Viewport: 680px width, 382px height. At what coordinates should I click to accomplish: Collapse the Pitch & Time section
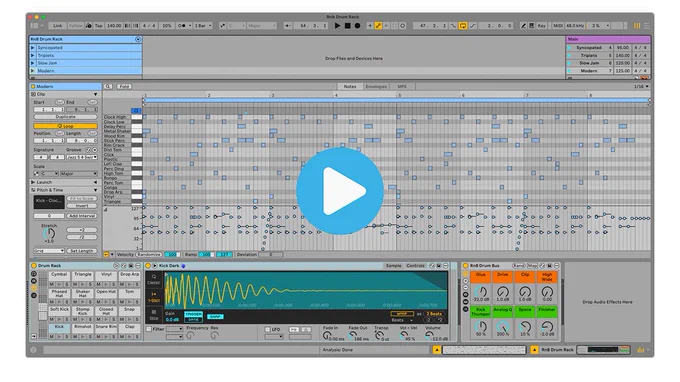[95, 190]
